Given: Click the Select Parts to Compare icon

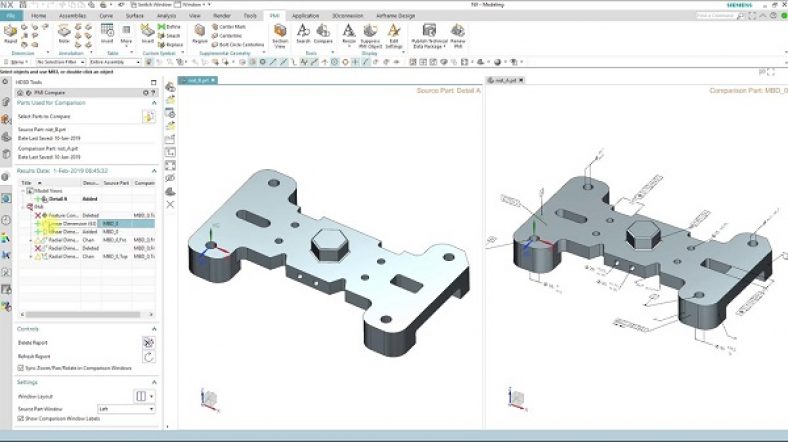Looking at the screenshot, I should coord(149,117).
